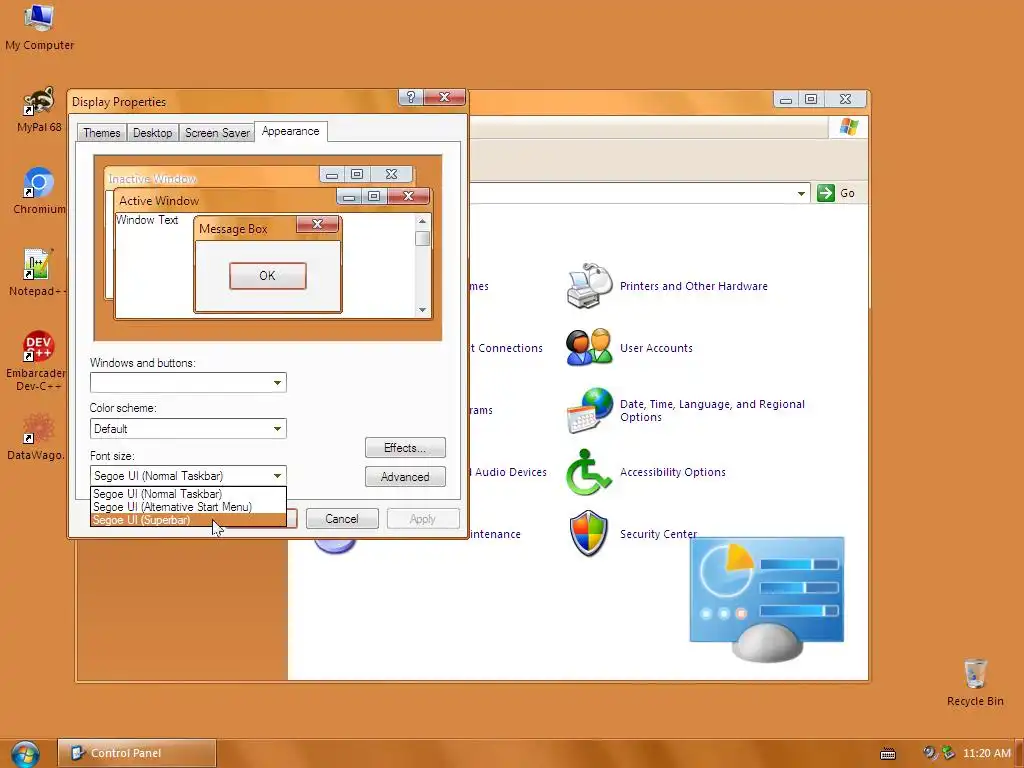
Task: Click the Cancel button
Action: (x=342, y=519)
